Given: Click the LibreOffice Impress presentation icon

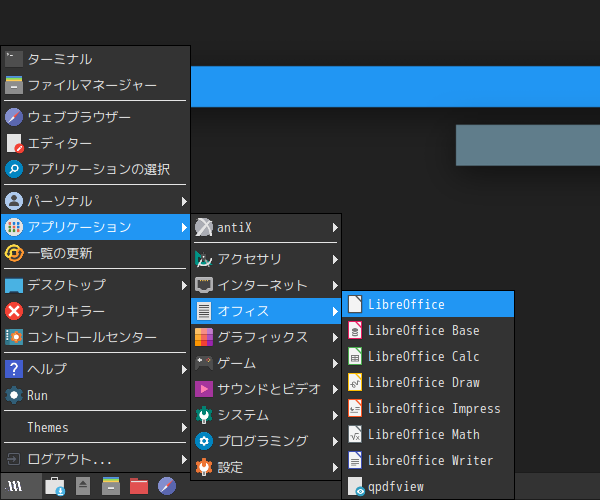Looking at the screenshot, I should [355, 408].
